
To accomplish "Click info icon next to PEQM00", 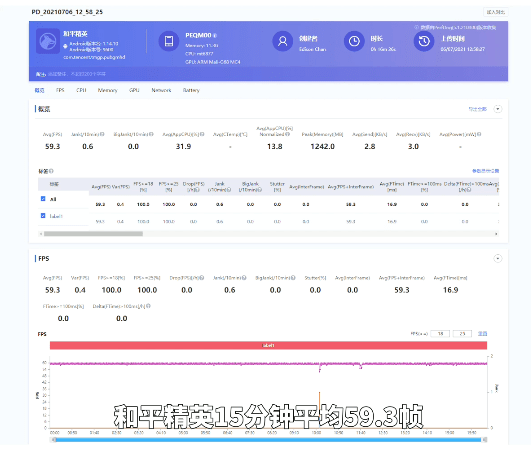I will click(x=215, y=36).
